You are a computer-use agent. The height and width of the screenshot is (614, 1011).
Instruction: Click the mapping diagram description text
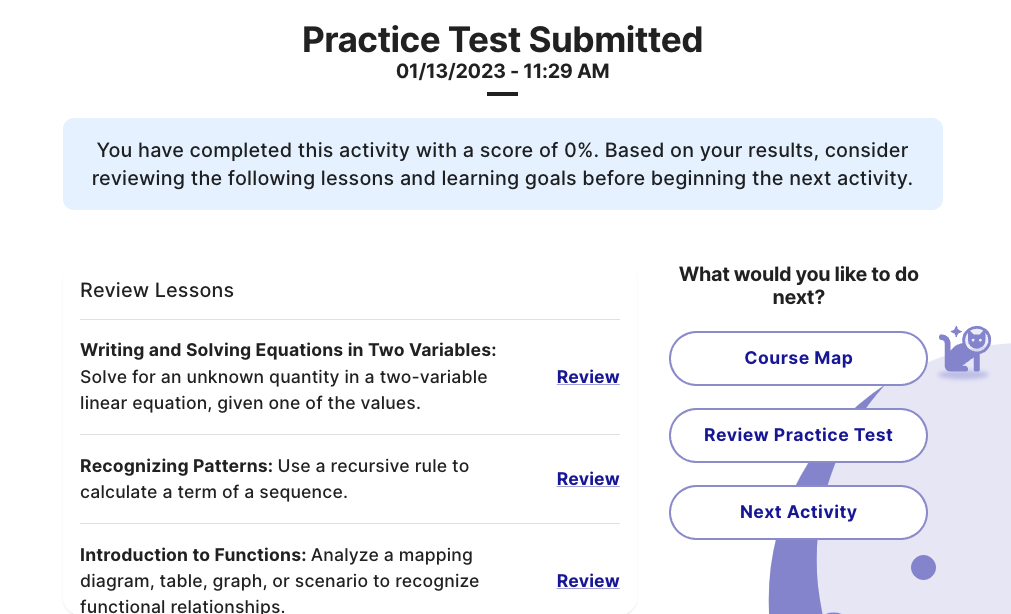(280, 580)
